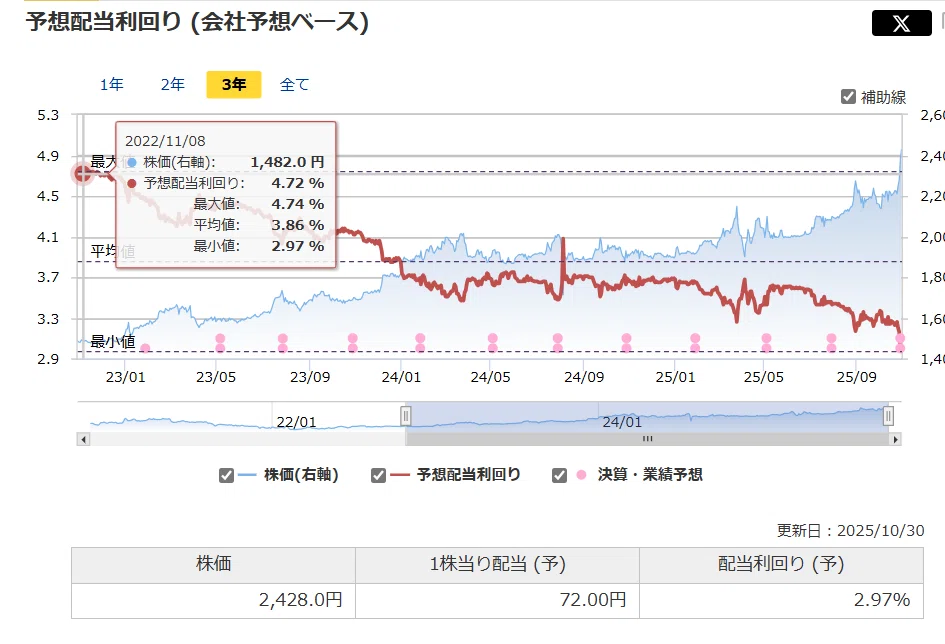Click the 2,428.0円 stock price cell
This screenshot has height=644, width=945.
(213, 600)
